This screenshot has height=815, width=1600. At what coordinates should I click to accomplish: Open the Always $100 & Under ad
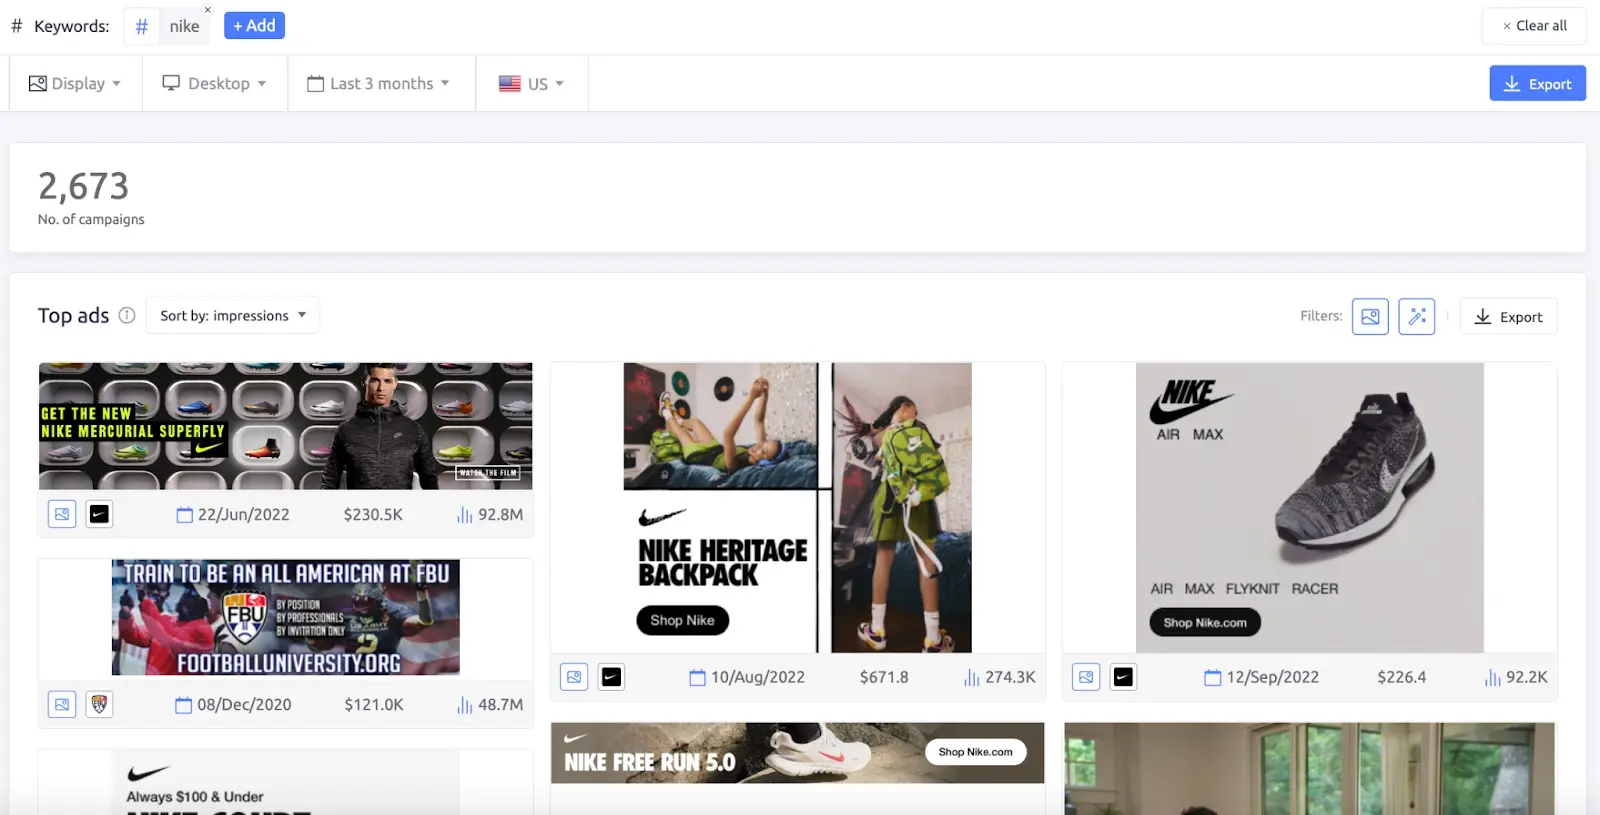click(x=285, y=783)
